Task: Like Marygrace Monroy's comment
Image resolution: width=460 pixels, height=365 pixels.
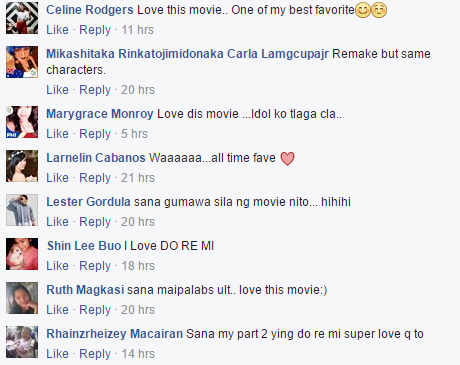Action: (57, 134)
